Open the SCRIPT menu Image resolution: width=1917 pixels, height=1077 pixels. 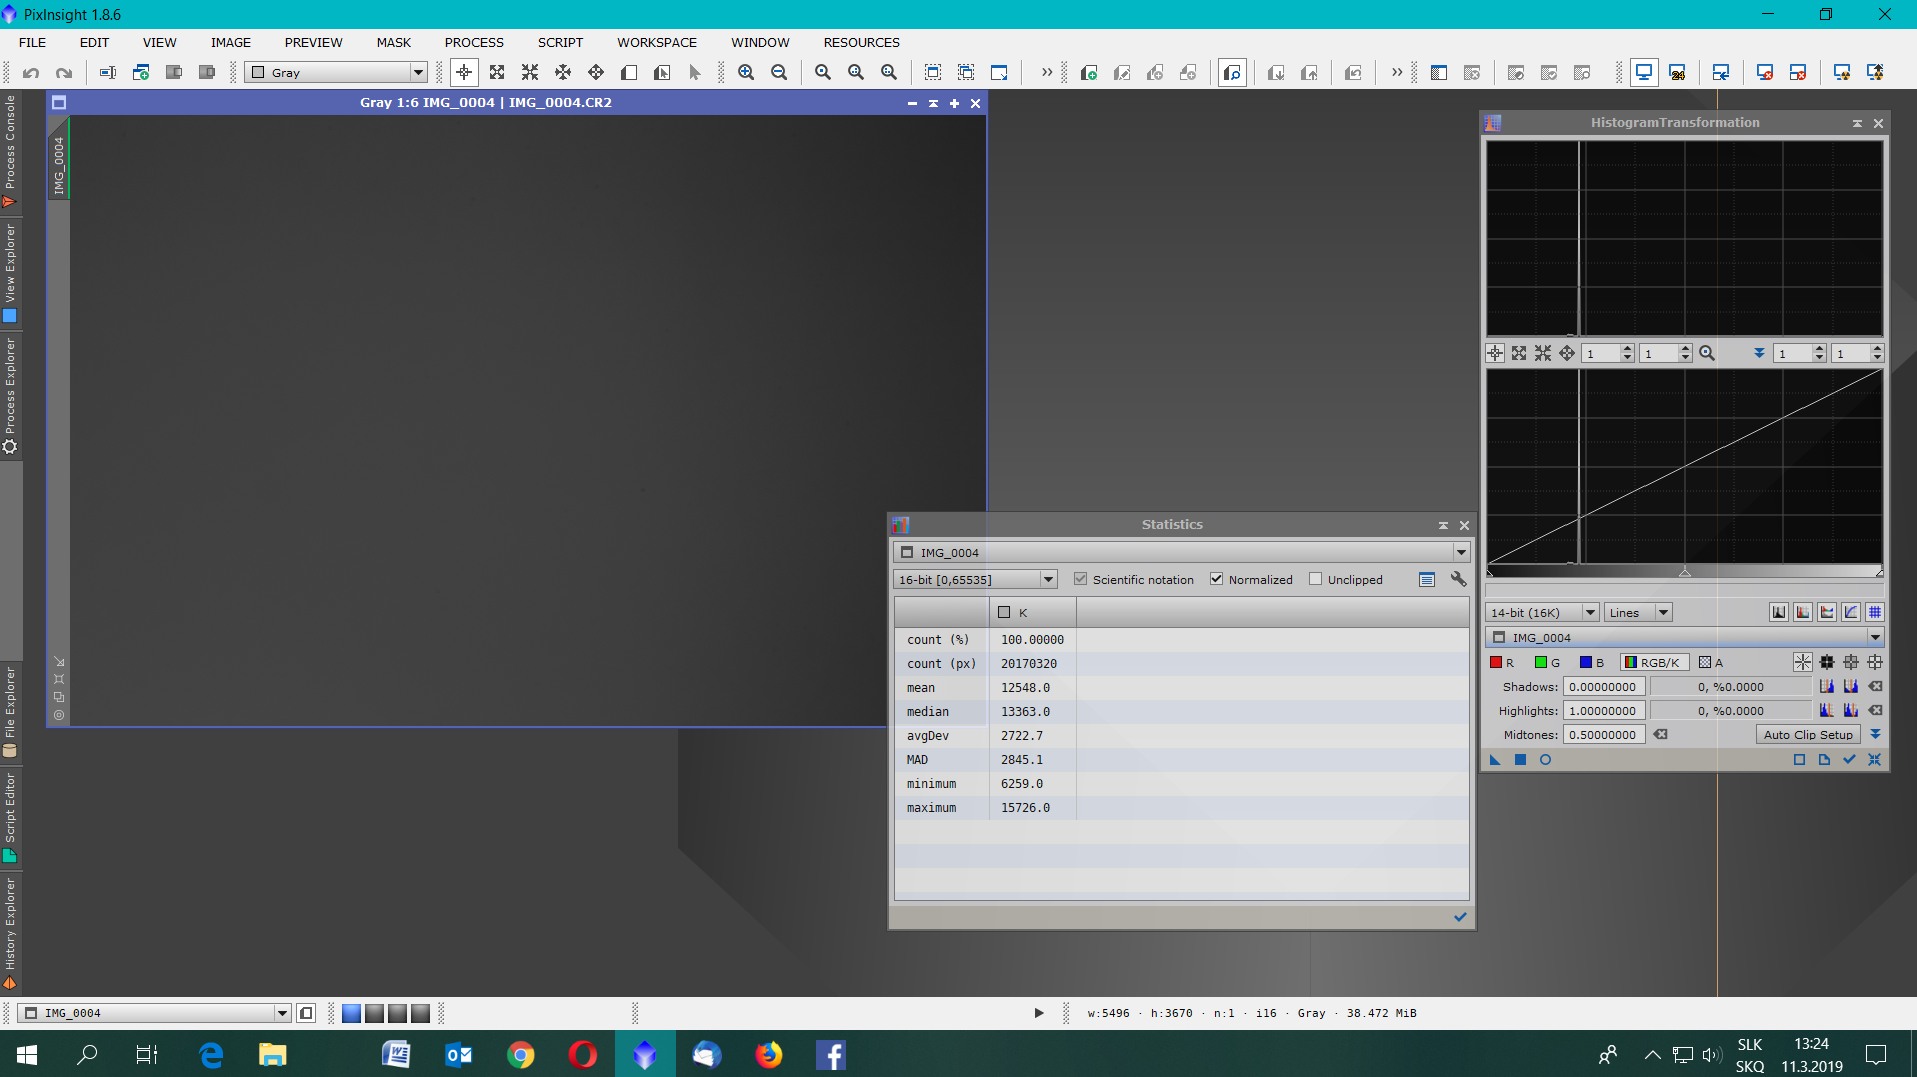click(x=560, y=42)
